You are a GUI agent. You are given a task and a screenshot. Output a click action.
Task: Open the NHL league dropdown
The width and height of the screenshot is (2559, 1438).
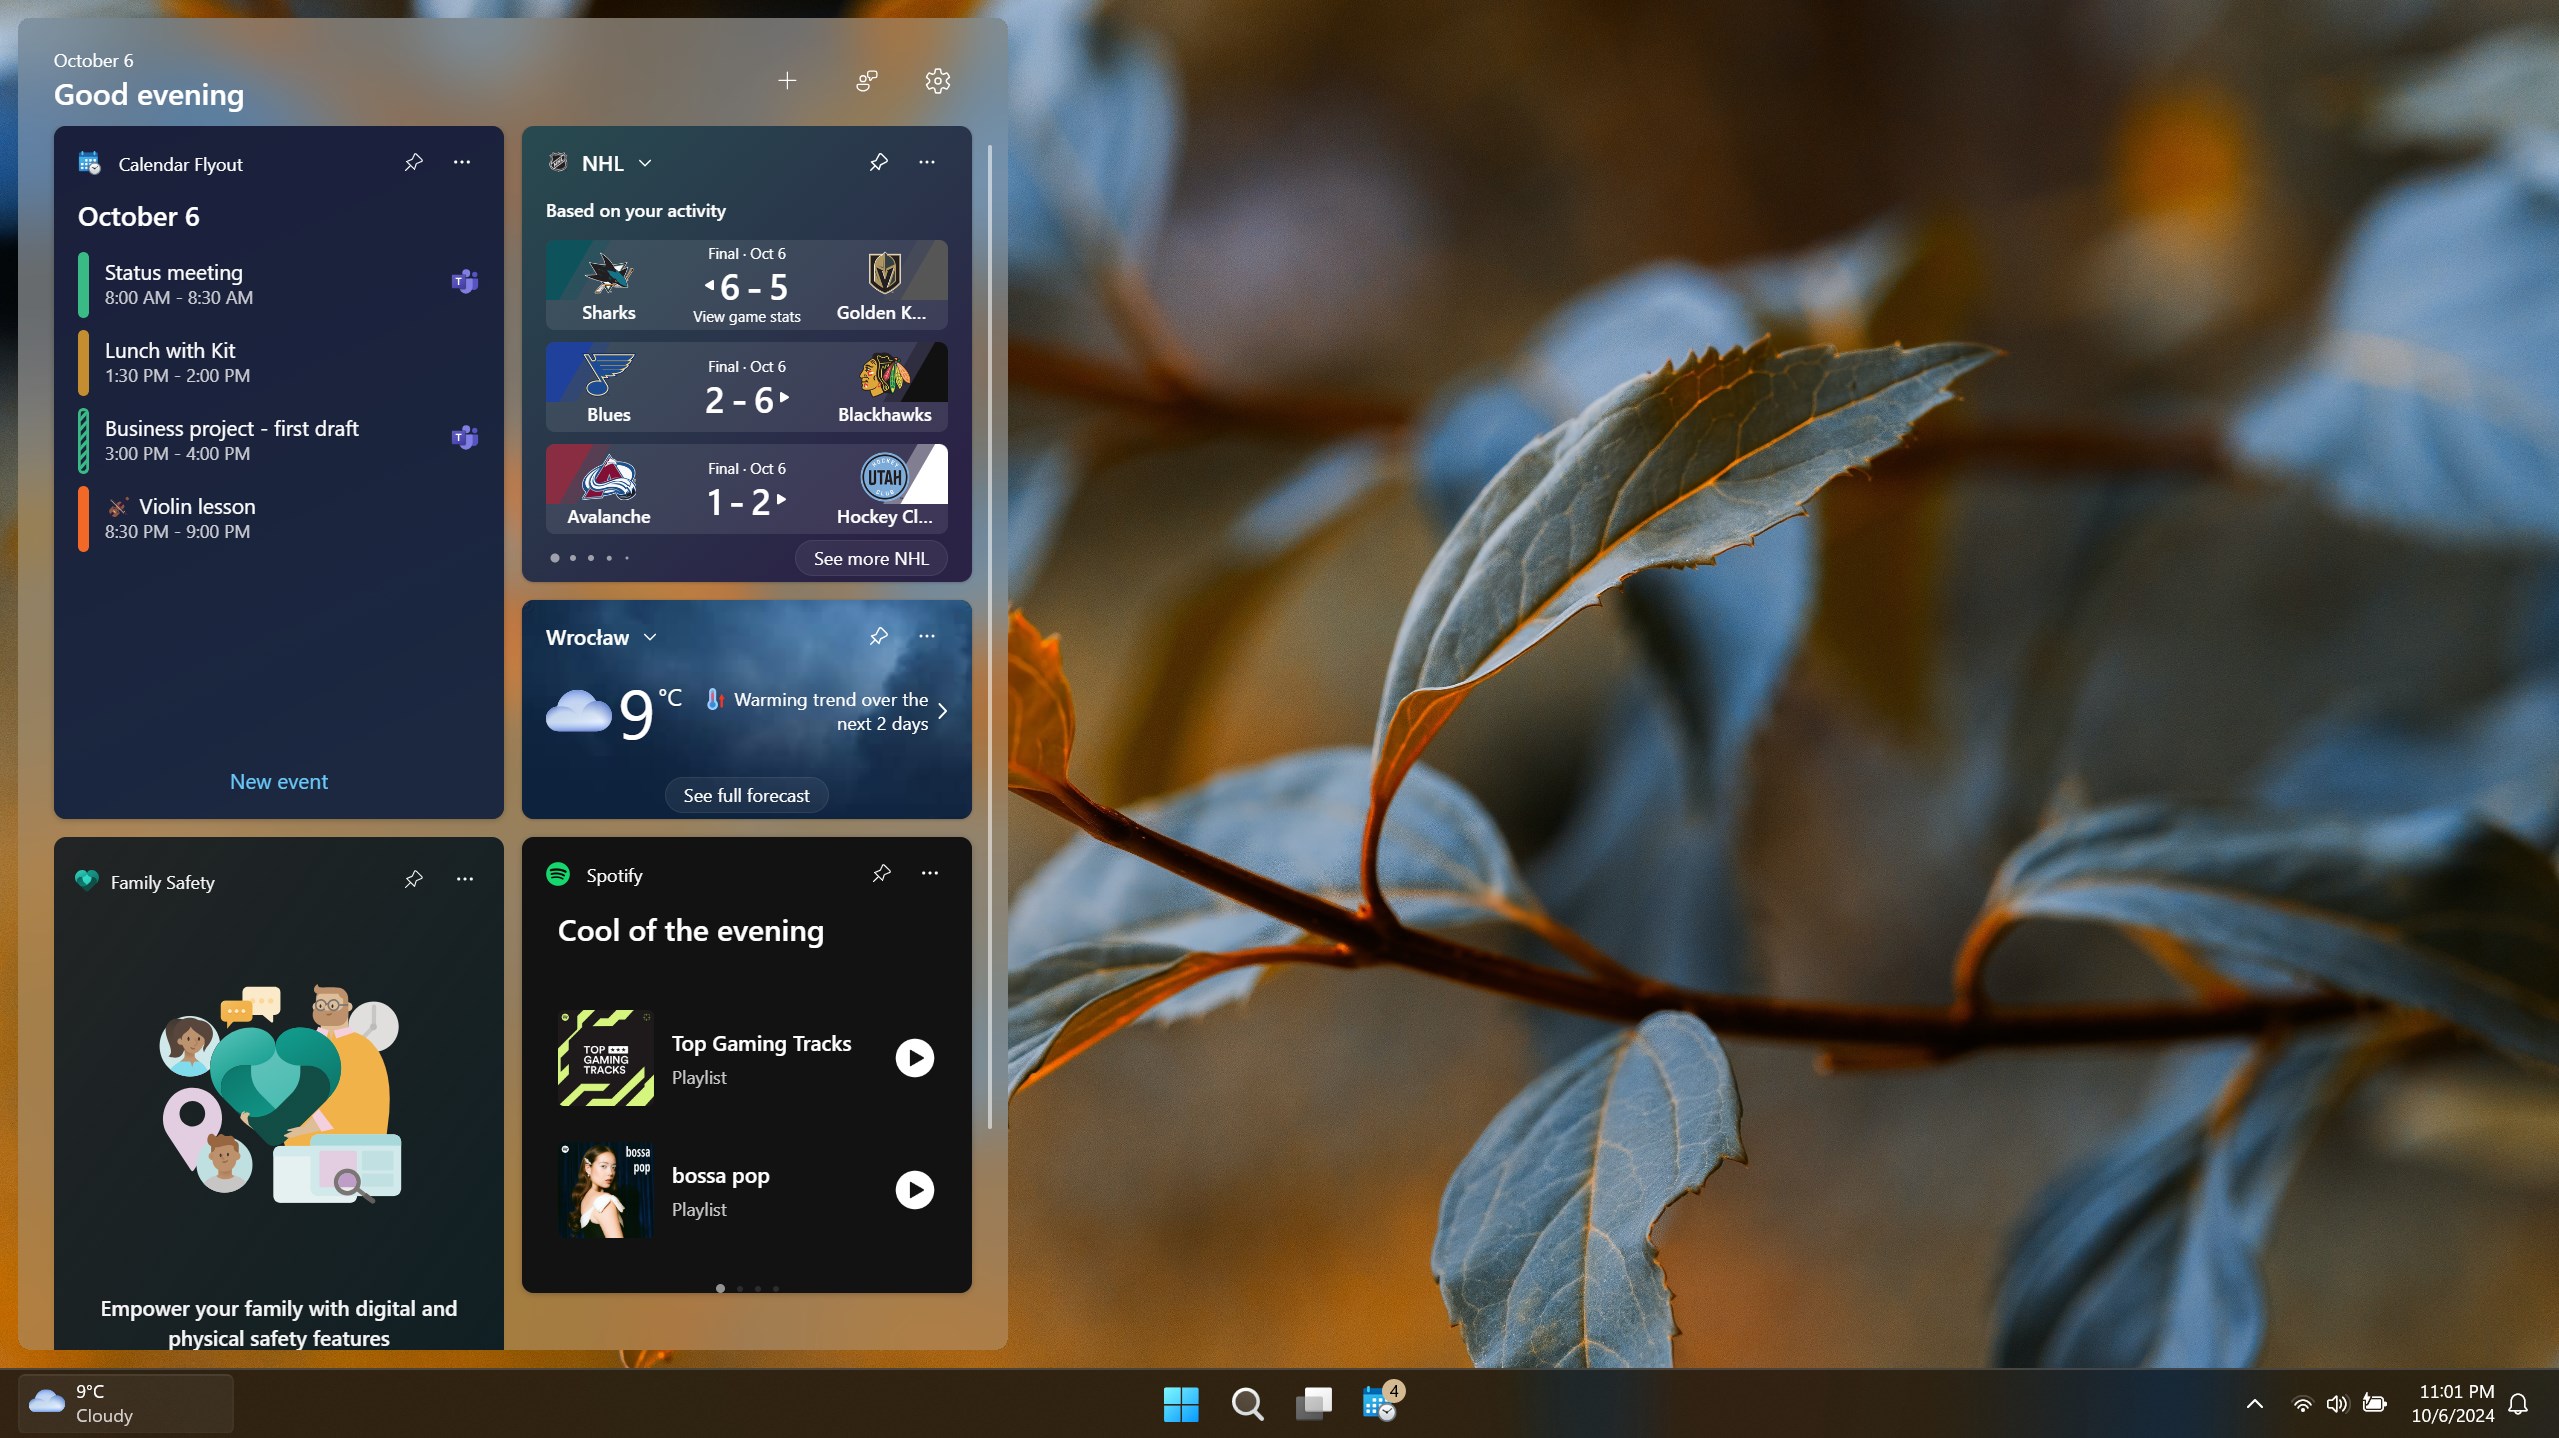pyautogui.click(x=644, y=162)
